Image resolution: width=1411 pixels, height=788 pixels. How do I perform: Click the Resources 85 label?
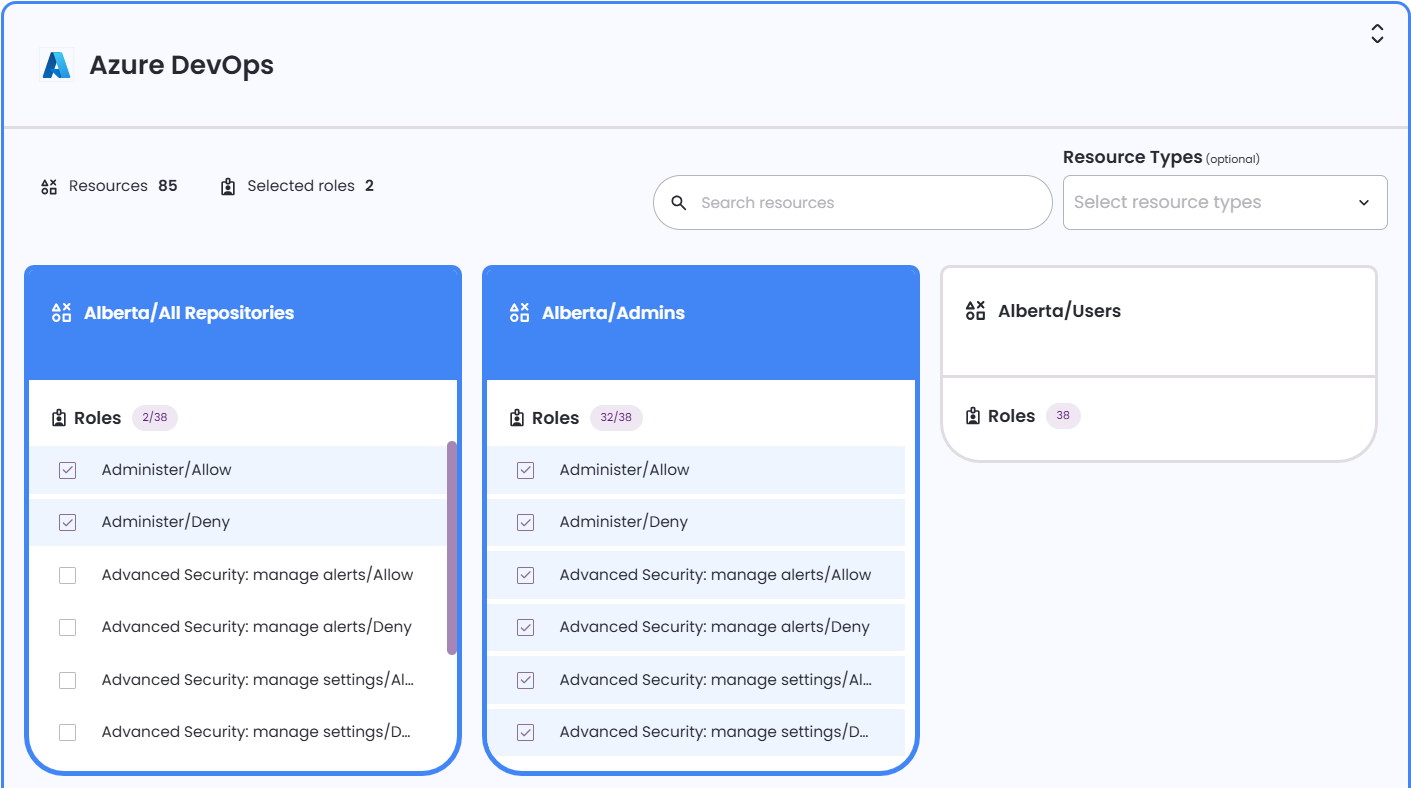[123, 186]
